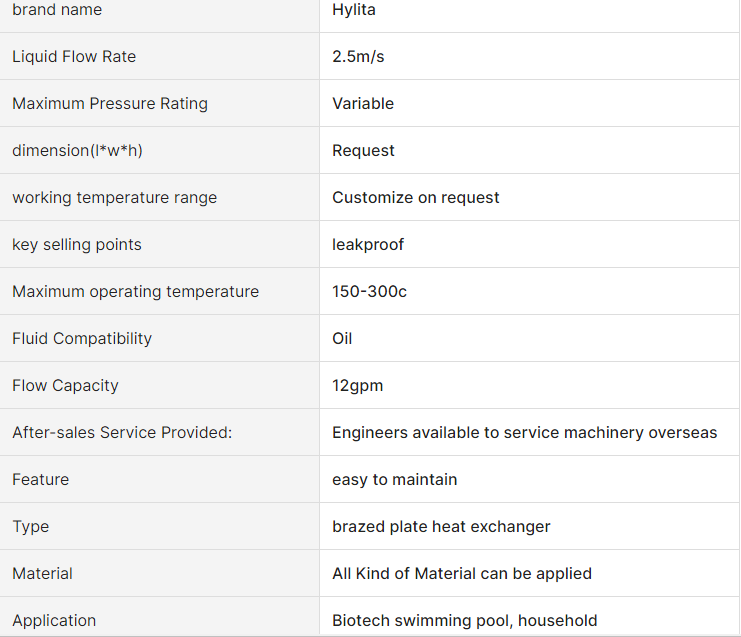Click the 'Customize on request' value
This screenshot has width=741, height=637.
(x=416, y=198)
